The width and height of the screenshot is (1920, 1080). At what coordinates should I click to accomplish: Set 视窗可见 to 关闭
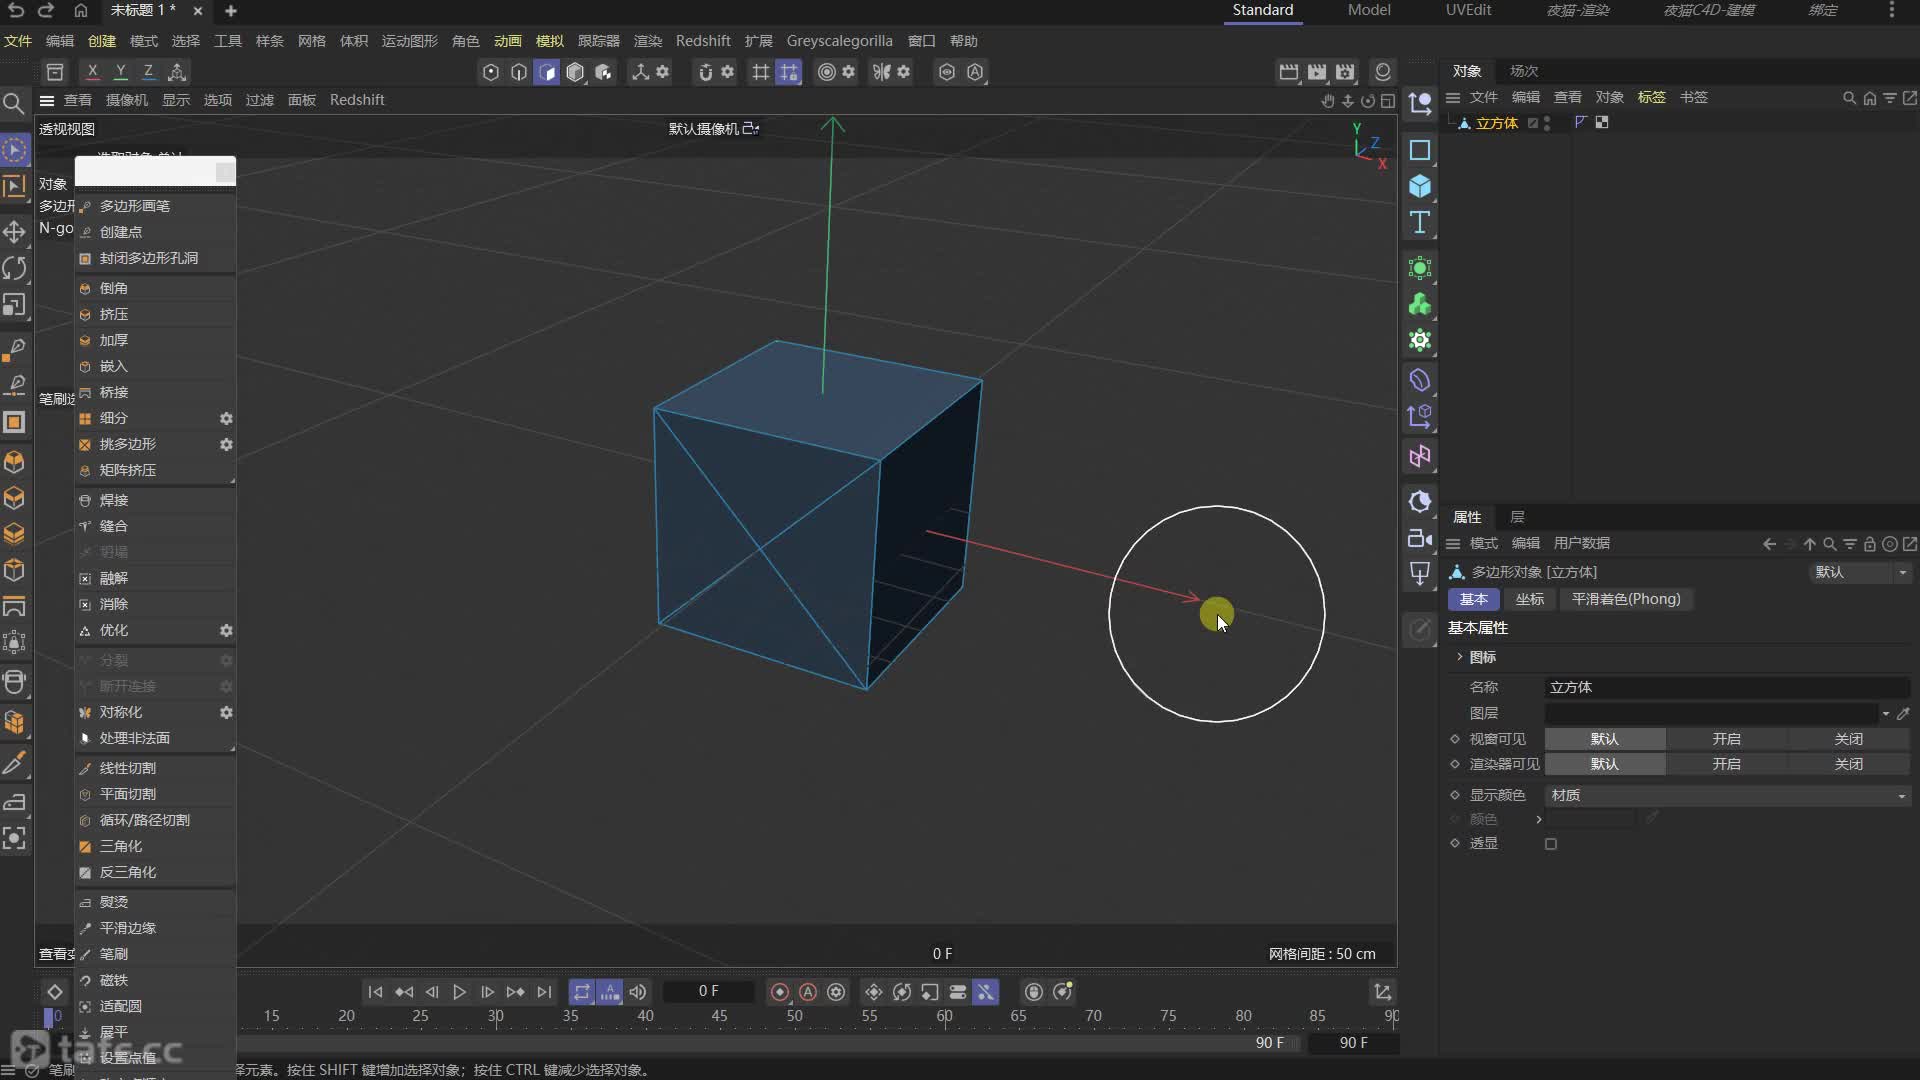click(1848, 739)
